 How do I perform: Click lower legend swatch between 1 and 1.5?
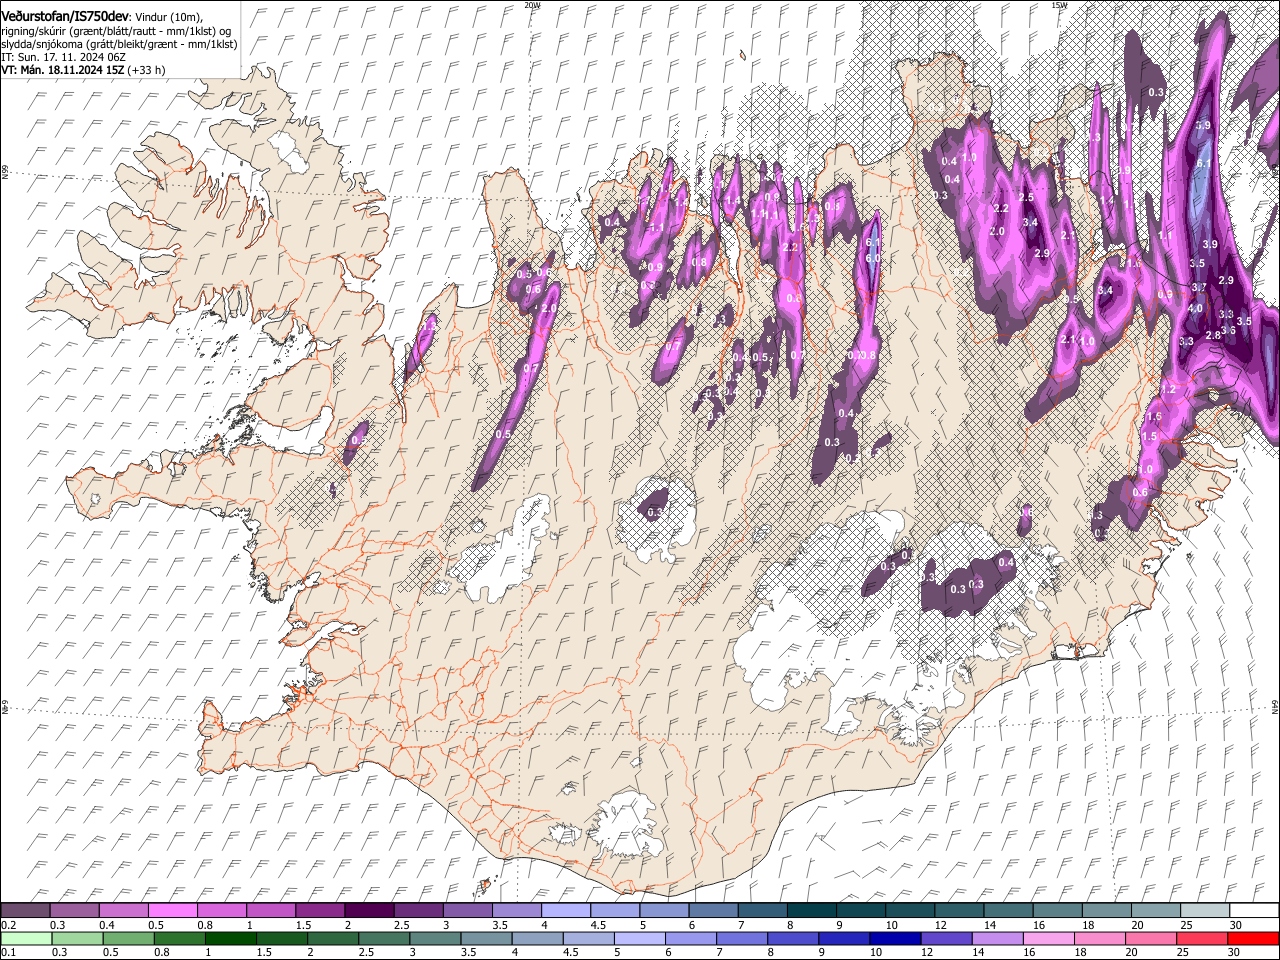tap(232, 938)
